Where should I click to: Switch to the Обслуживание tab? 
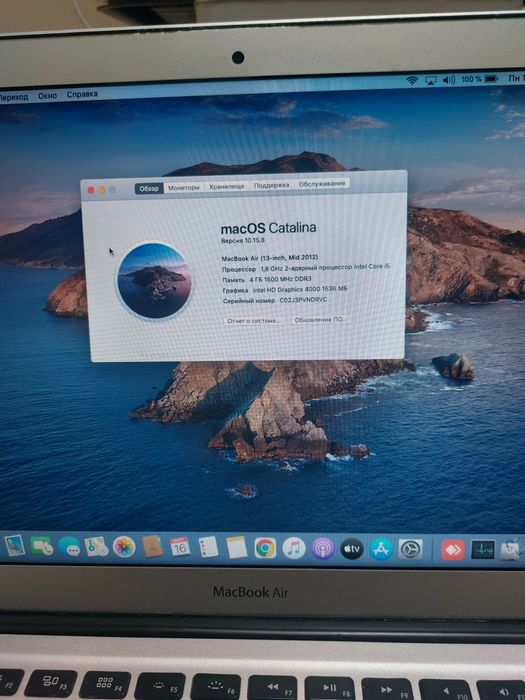coord(322,184)
